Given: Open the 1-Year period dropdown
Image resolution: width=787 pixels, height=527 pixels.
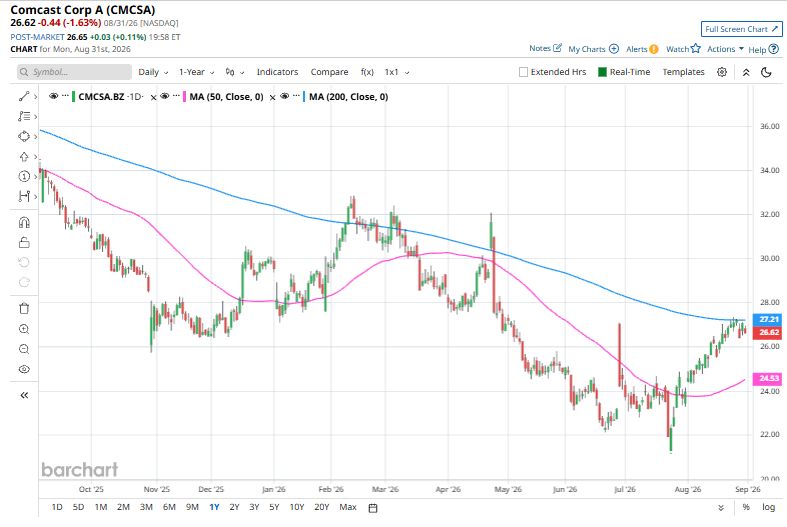Looking at the screenshot, I should click(x=196, y=72).
